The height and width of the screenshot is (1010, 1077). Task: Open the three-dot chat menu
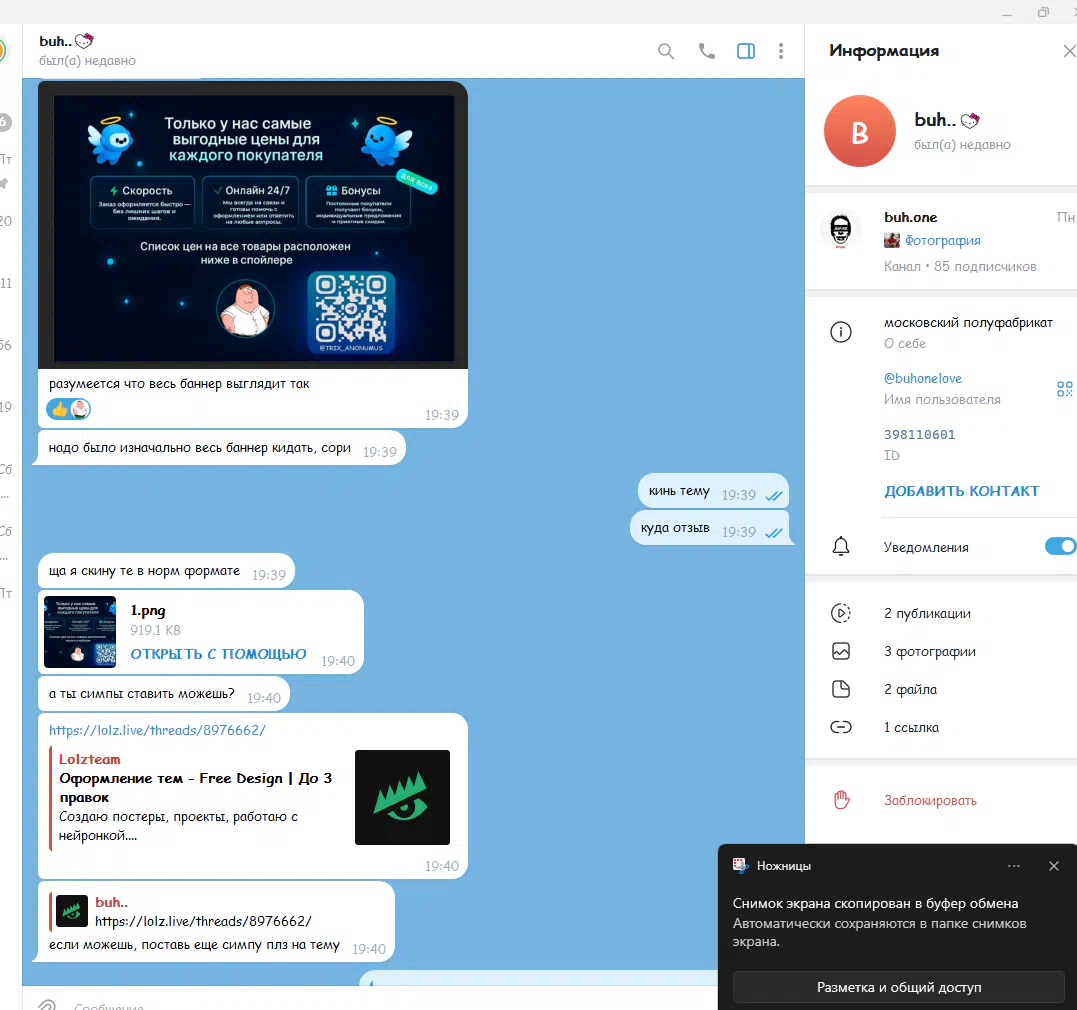(x=781, y=51)
